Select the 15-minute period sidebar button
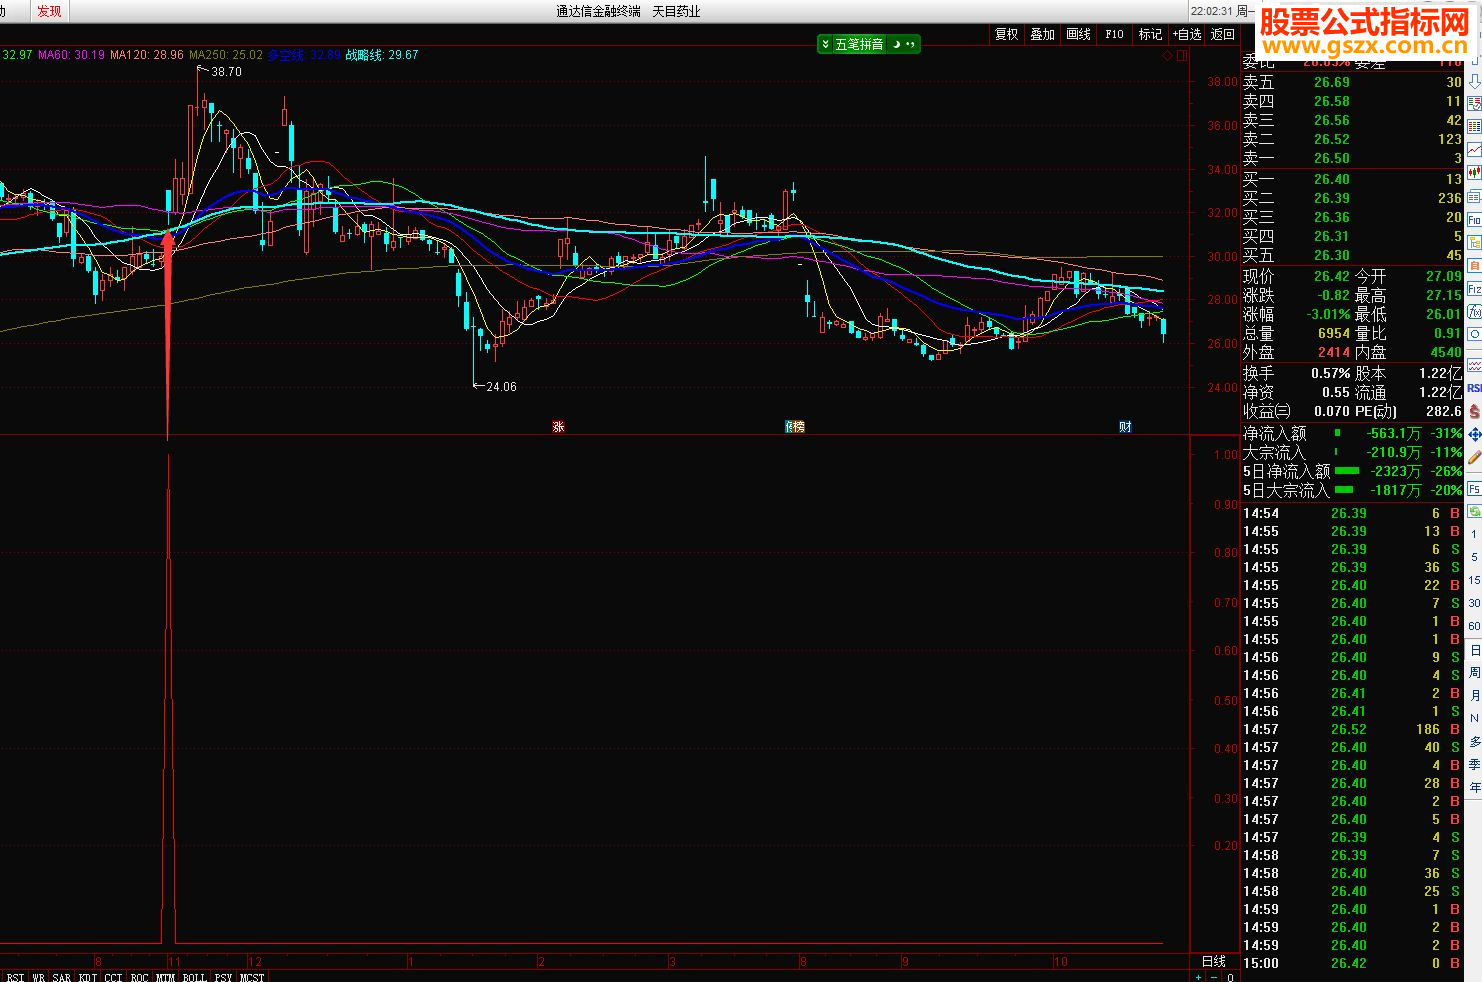 coord(1474,580)
